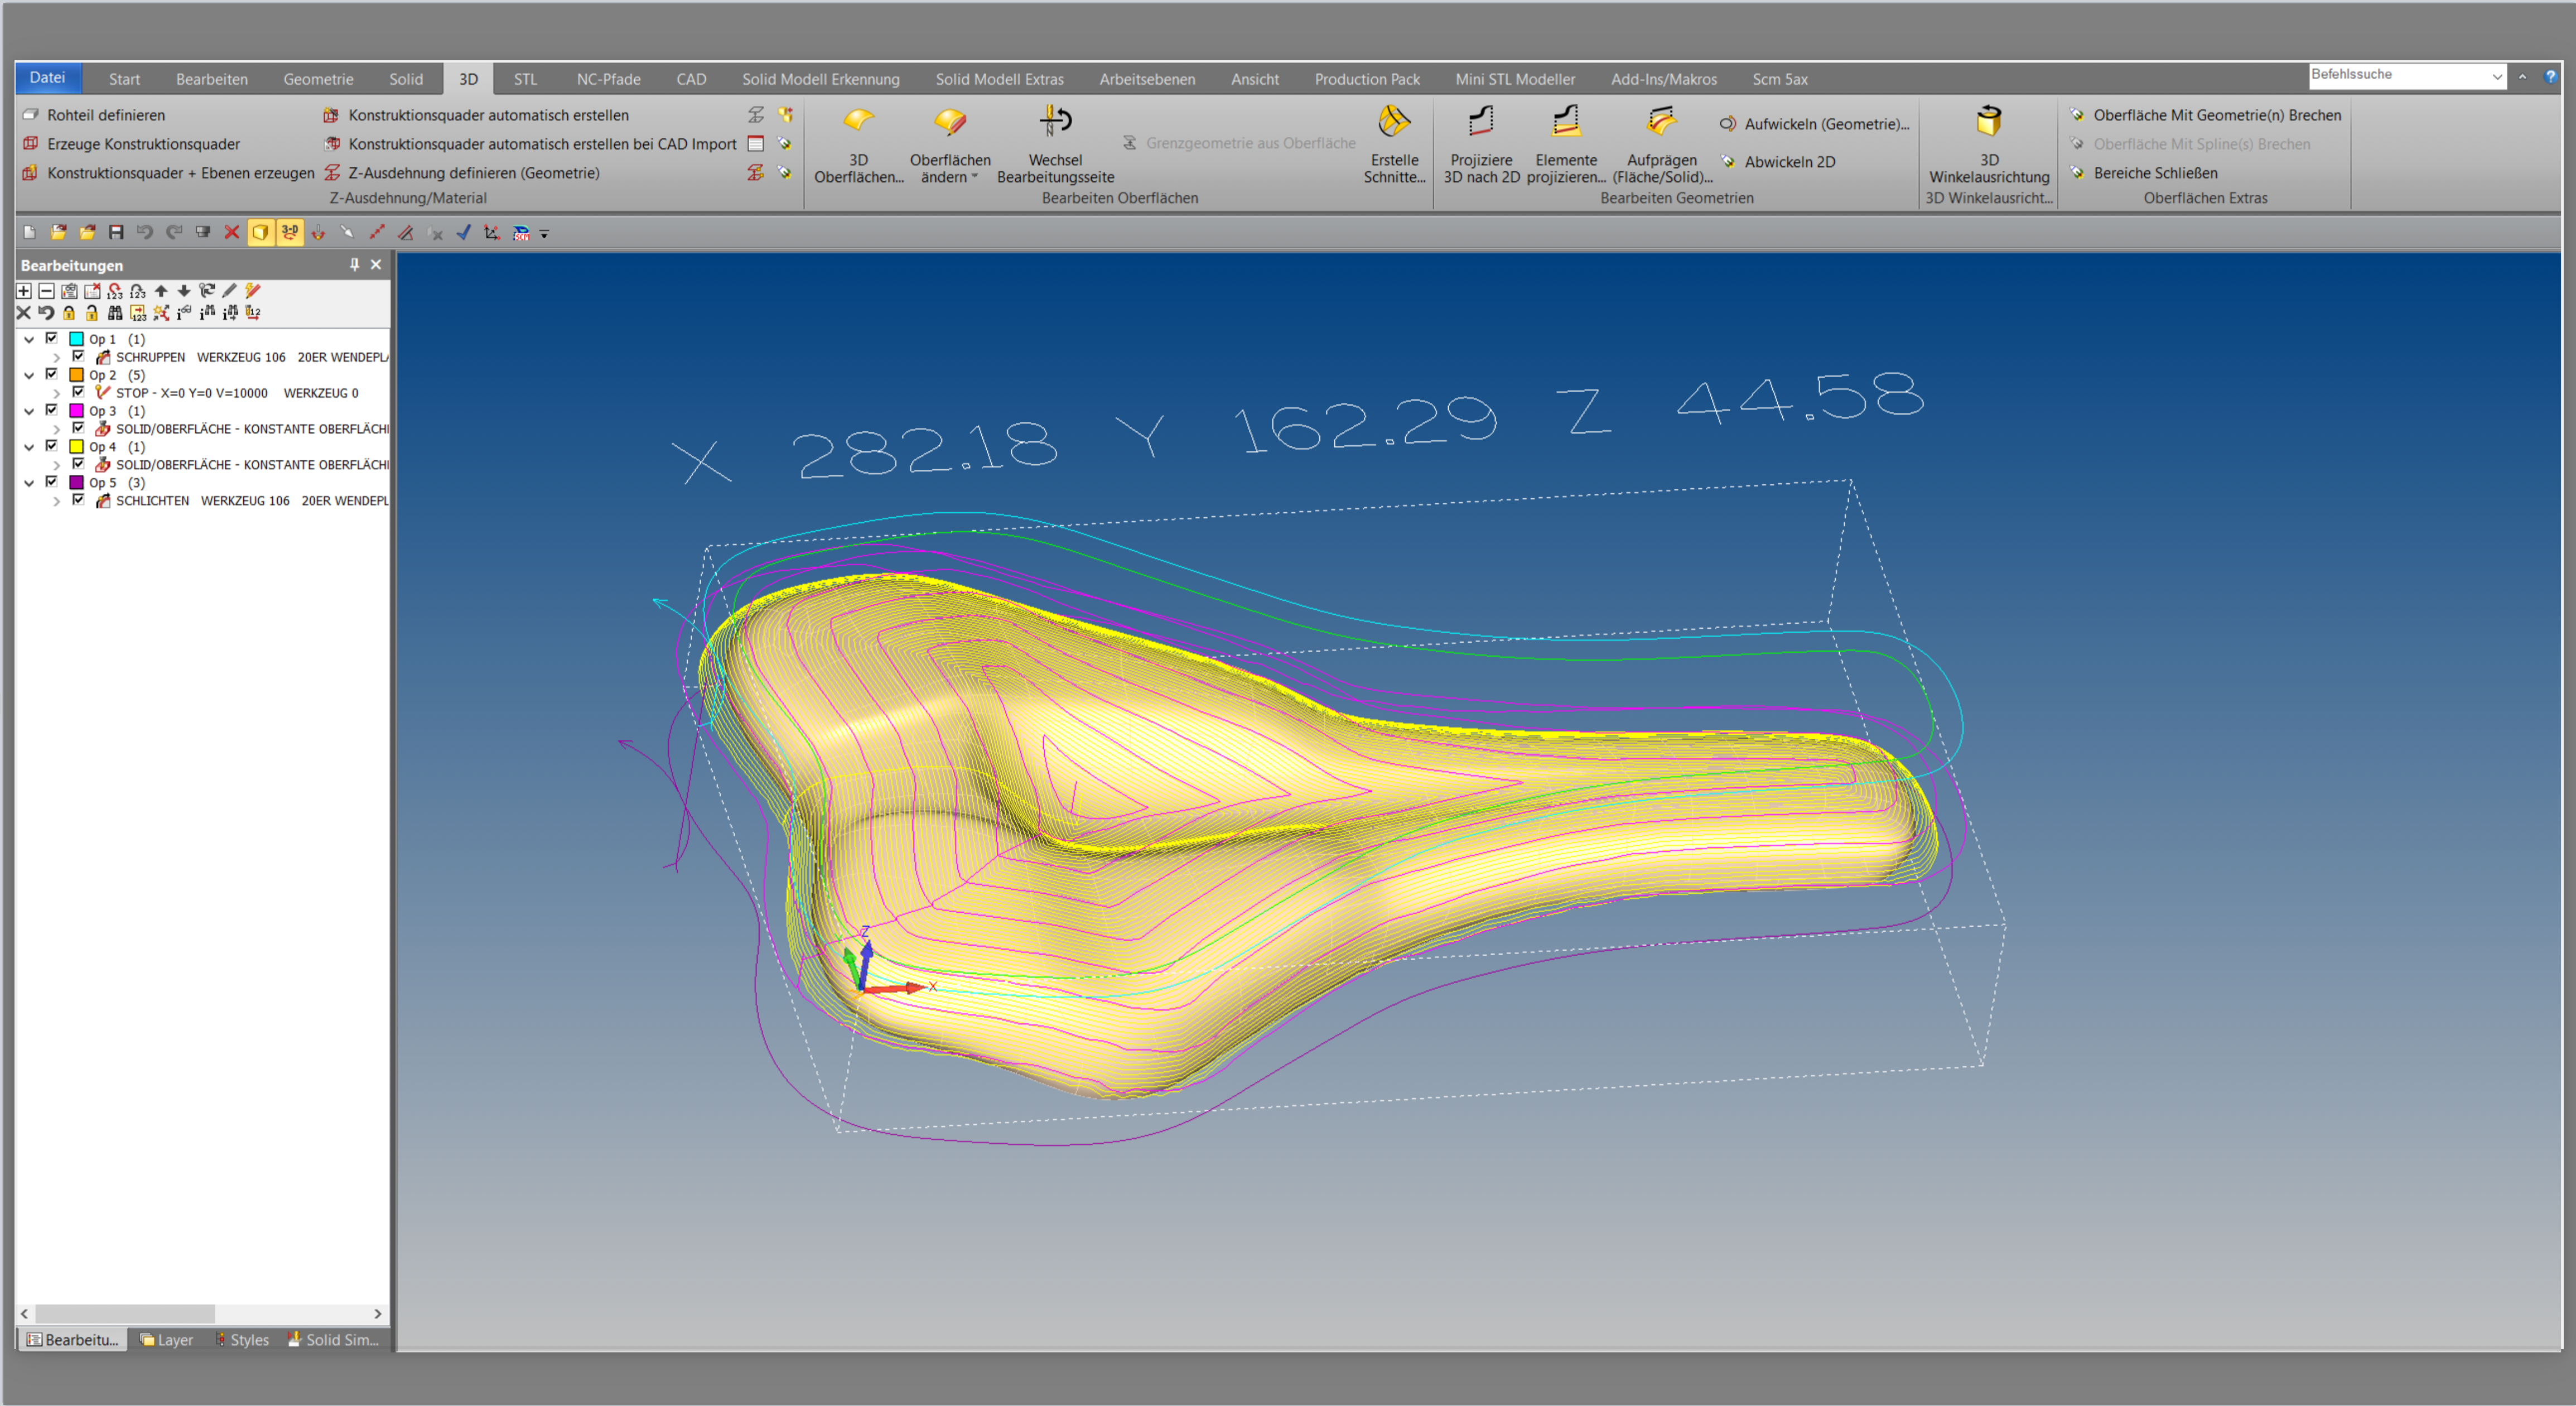This screenshot has width=2576, height=1406.
Task: Toggle the 3-D view rotation icon
Action: [x=289, y=233]
